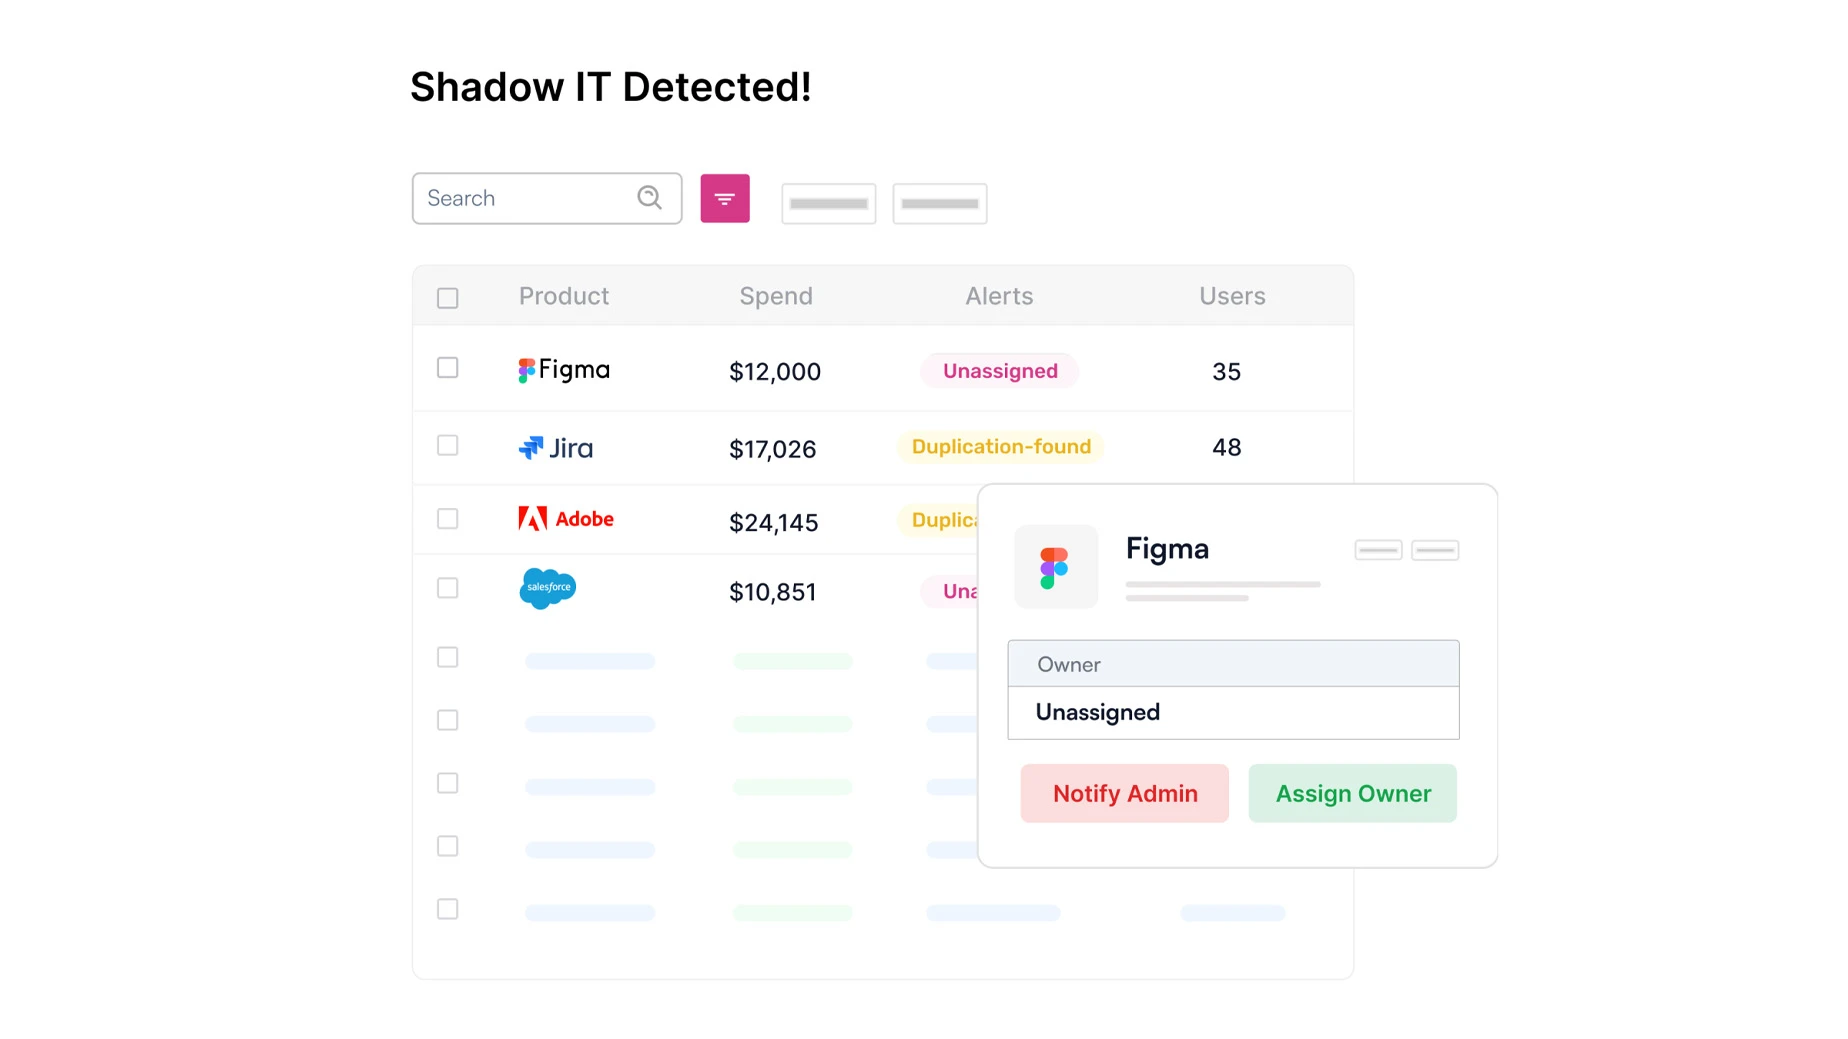Click the search magnifier icon
1848x1039 pixels.
click(649, 198)
